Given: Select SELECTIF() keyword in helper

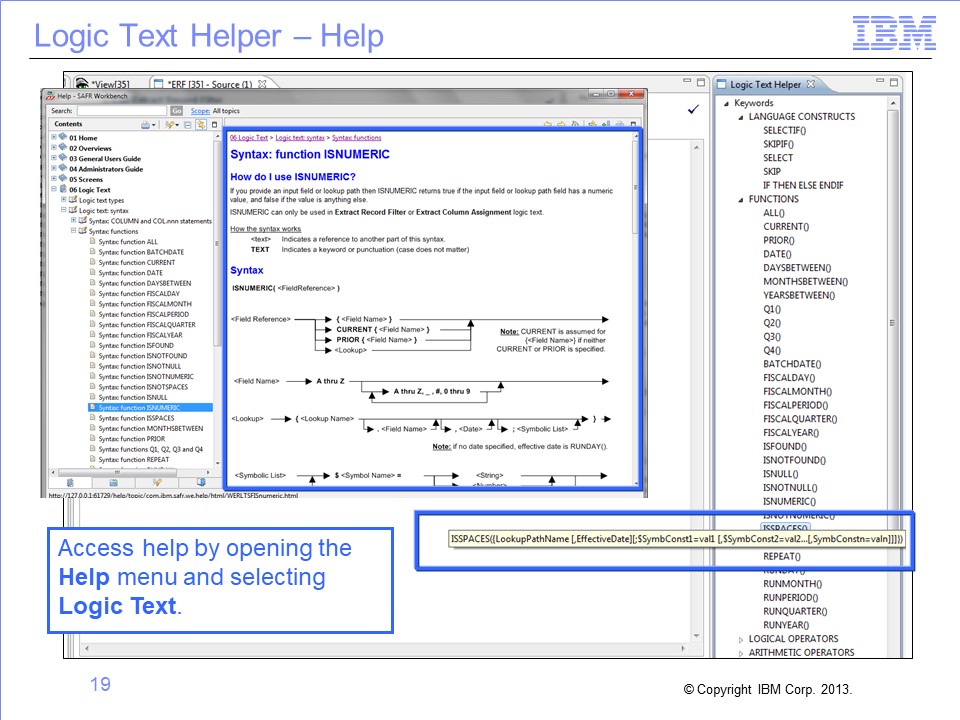Looking at the screenshot, I should point(784,130).
